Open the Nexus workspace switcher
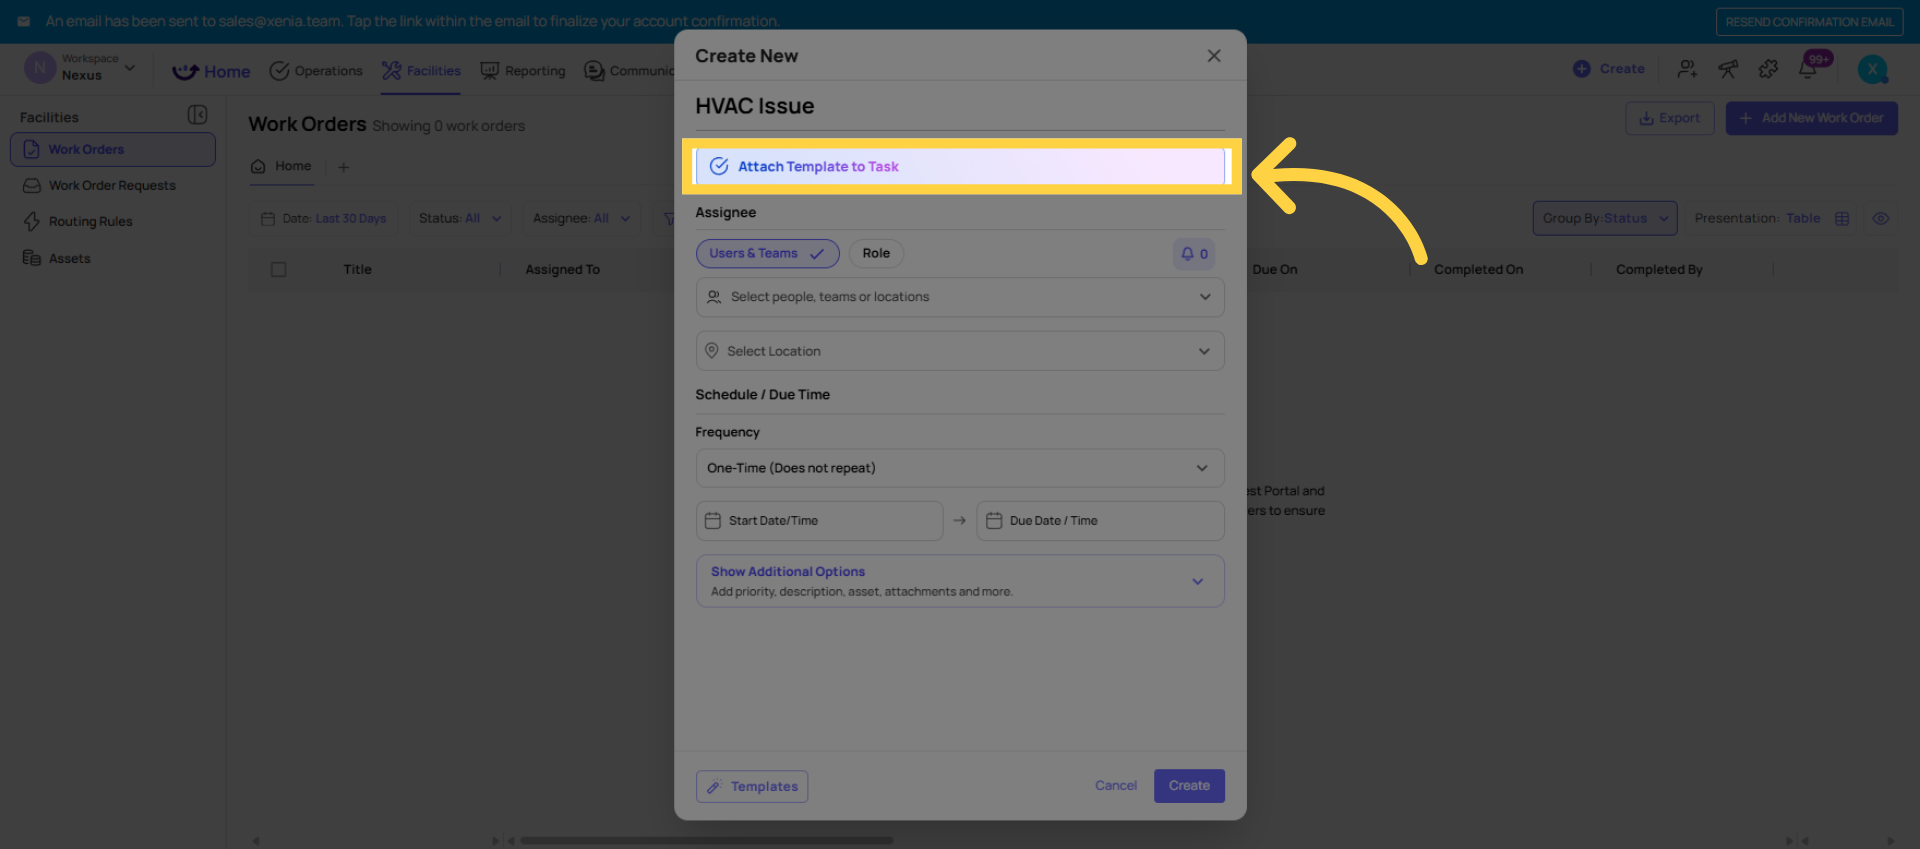The image size is (1920, 849). tap(81, 68)
